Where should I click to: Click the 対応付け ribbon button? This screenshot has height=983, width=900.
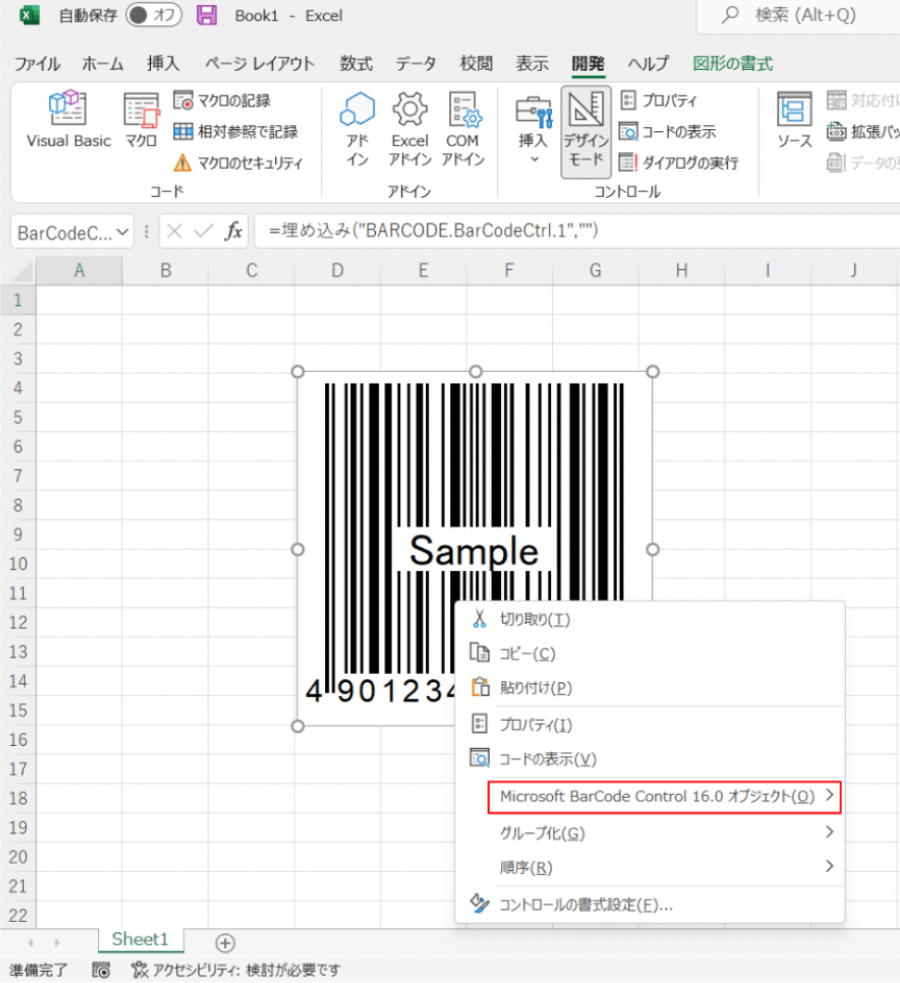point(862,100)
